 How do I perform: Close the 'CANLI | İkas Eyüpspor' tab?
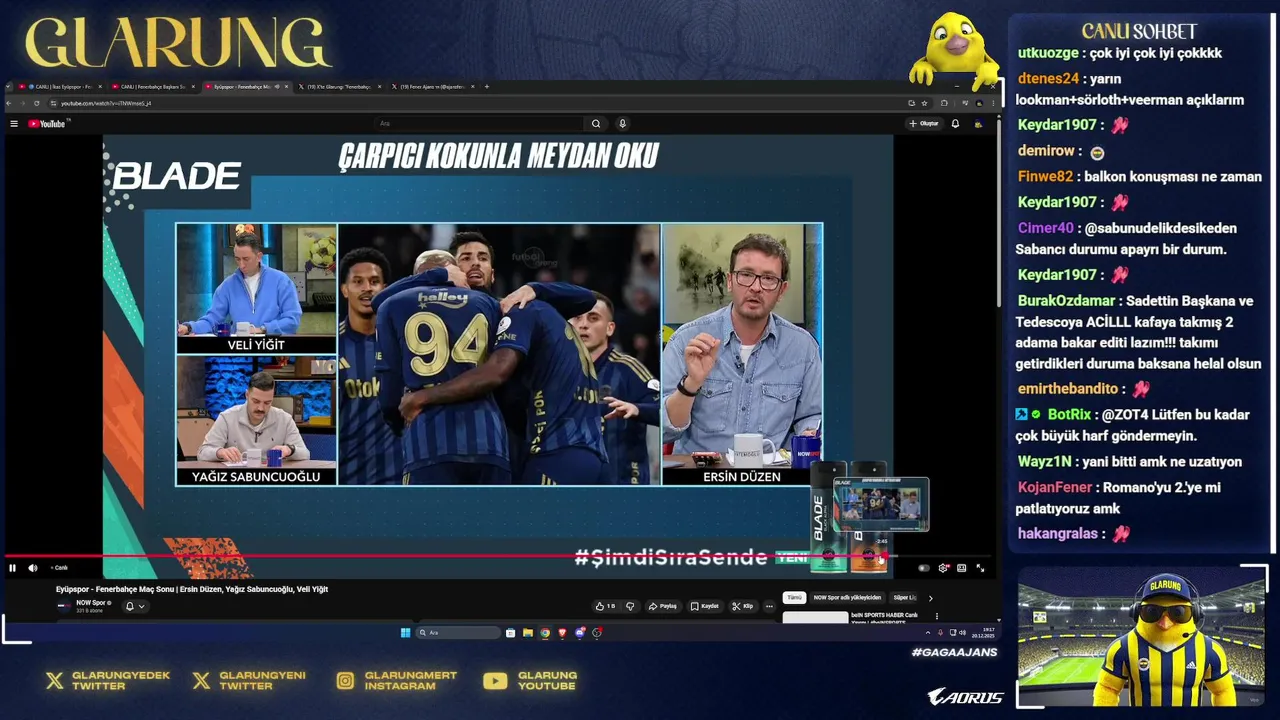100,87
